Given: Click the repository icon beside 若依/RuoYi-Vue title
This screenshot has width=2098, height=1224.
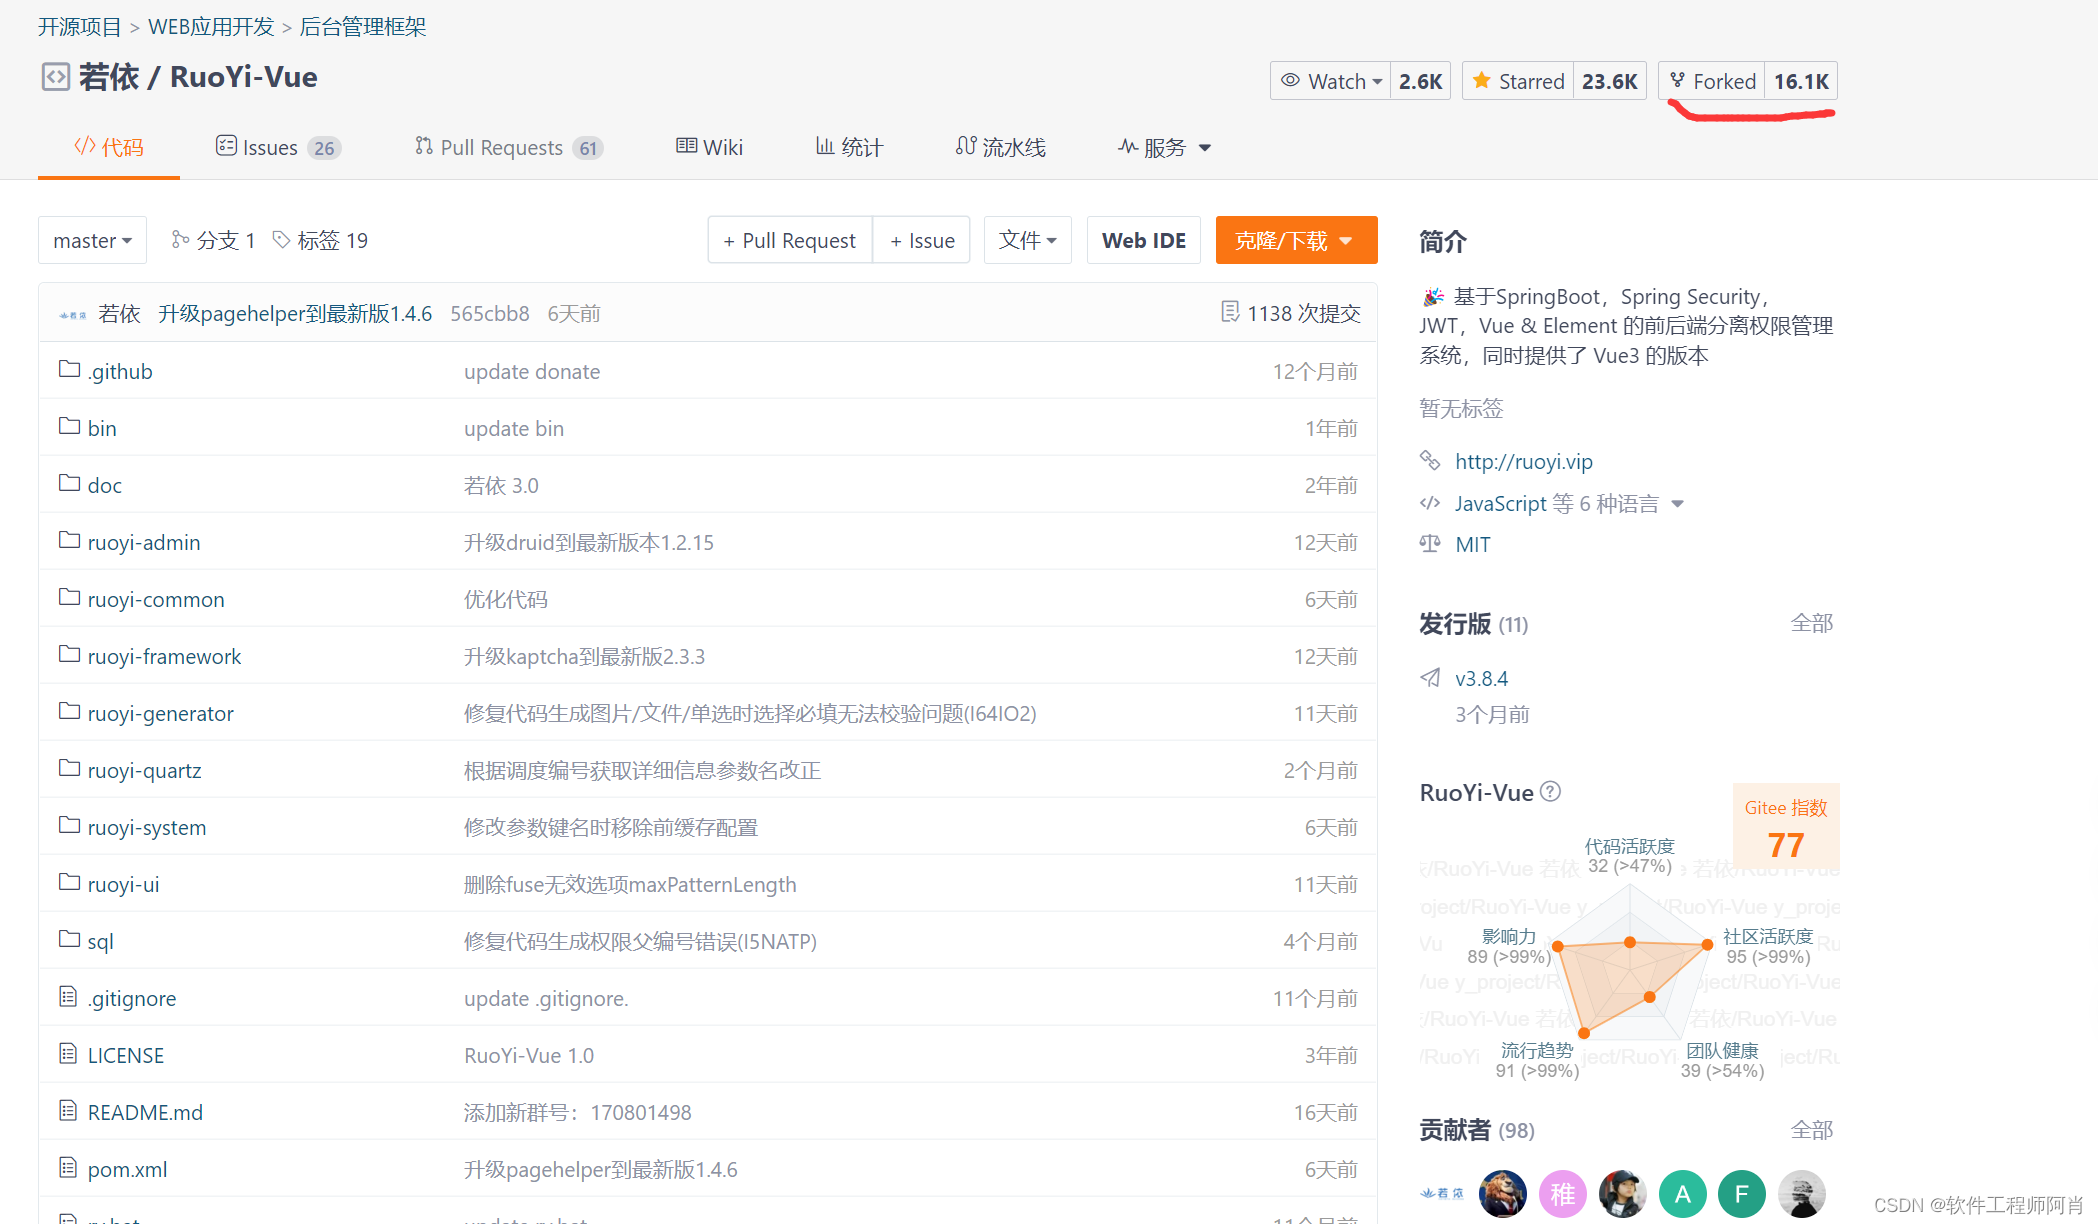Looking at the screenshot, I should pyautogui.click(x=55, y=76).
